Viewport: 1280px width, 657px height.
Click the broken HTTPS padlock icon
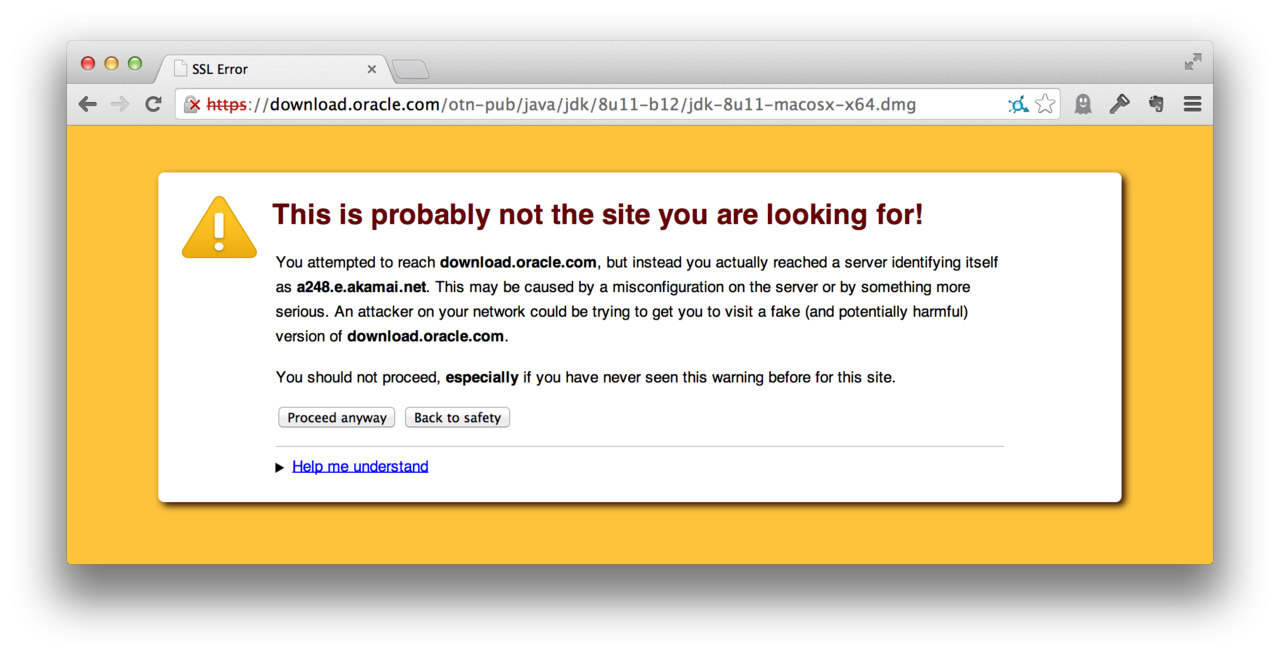189,103
